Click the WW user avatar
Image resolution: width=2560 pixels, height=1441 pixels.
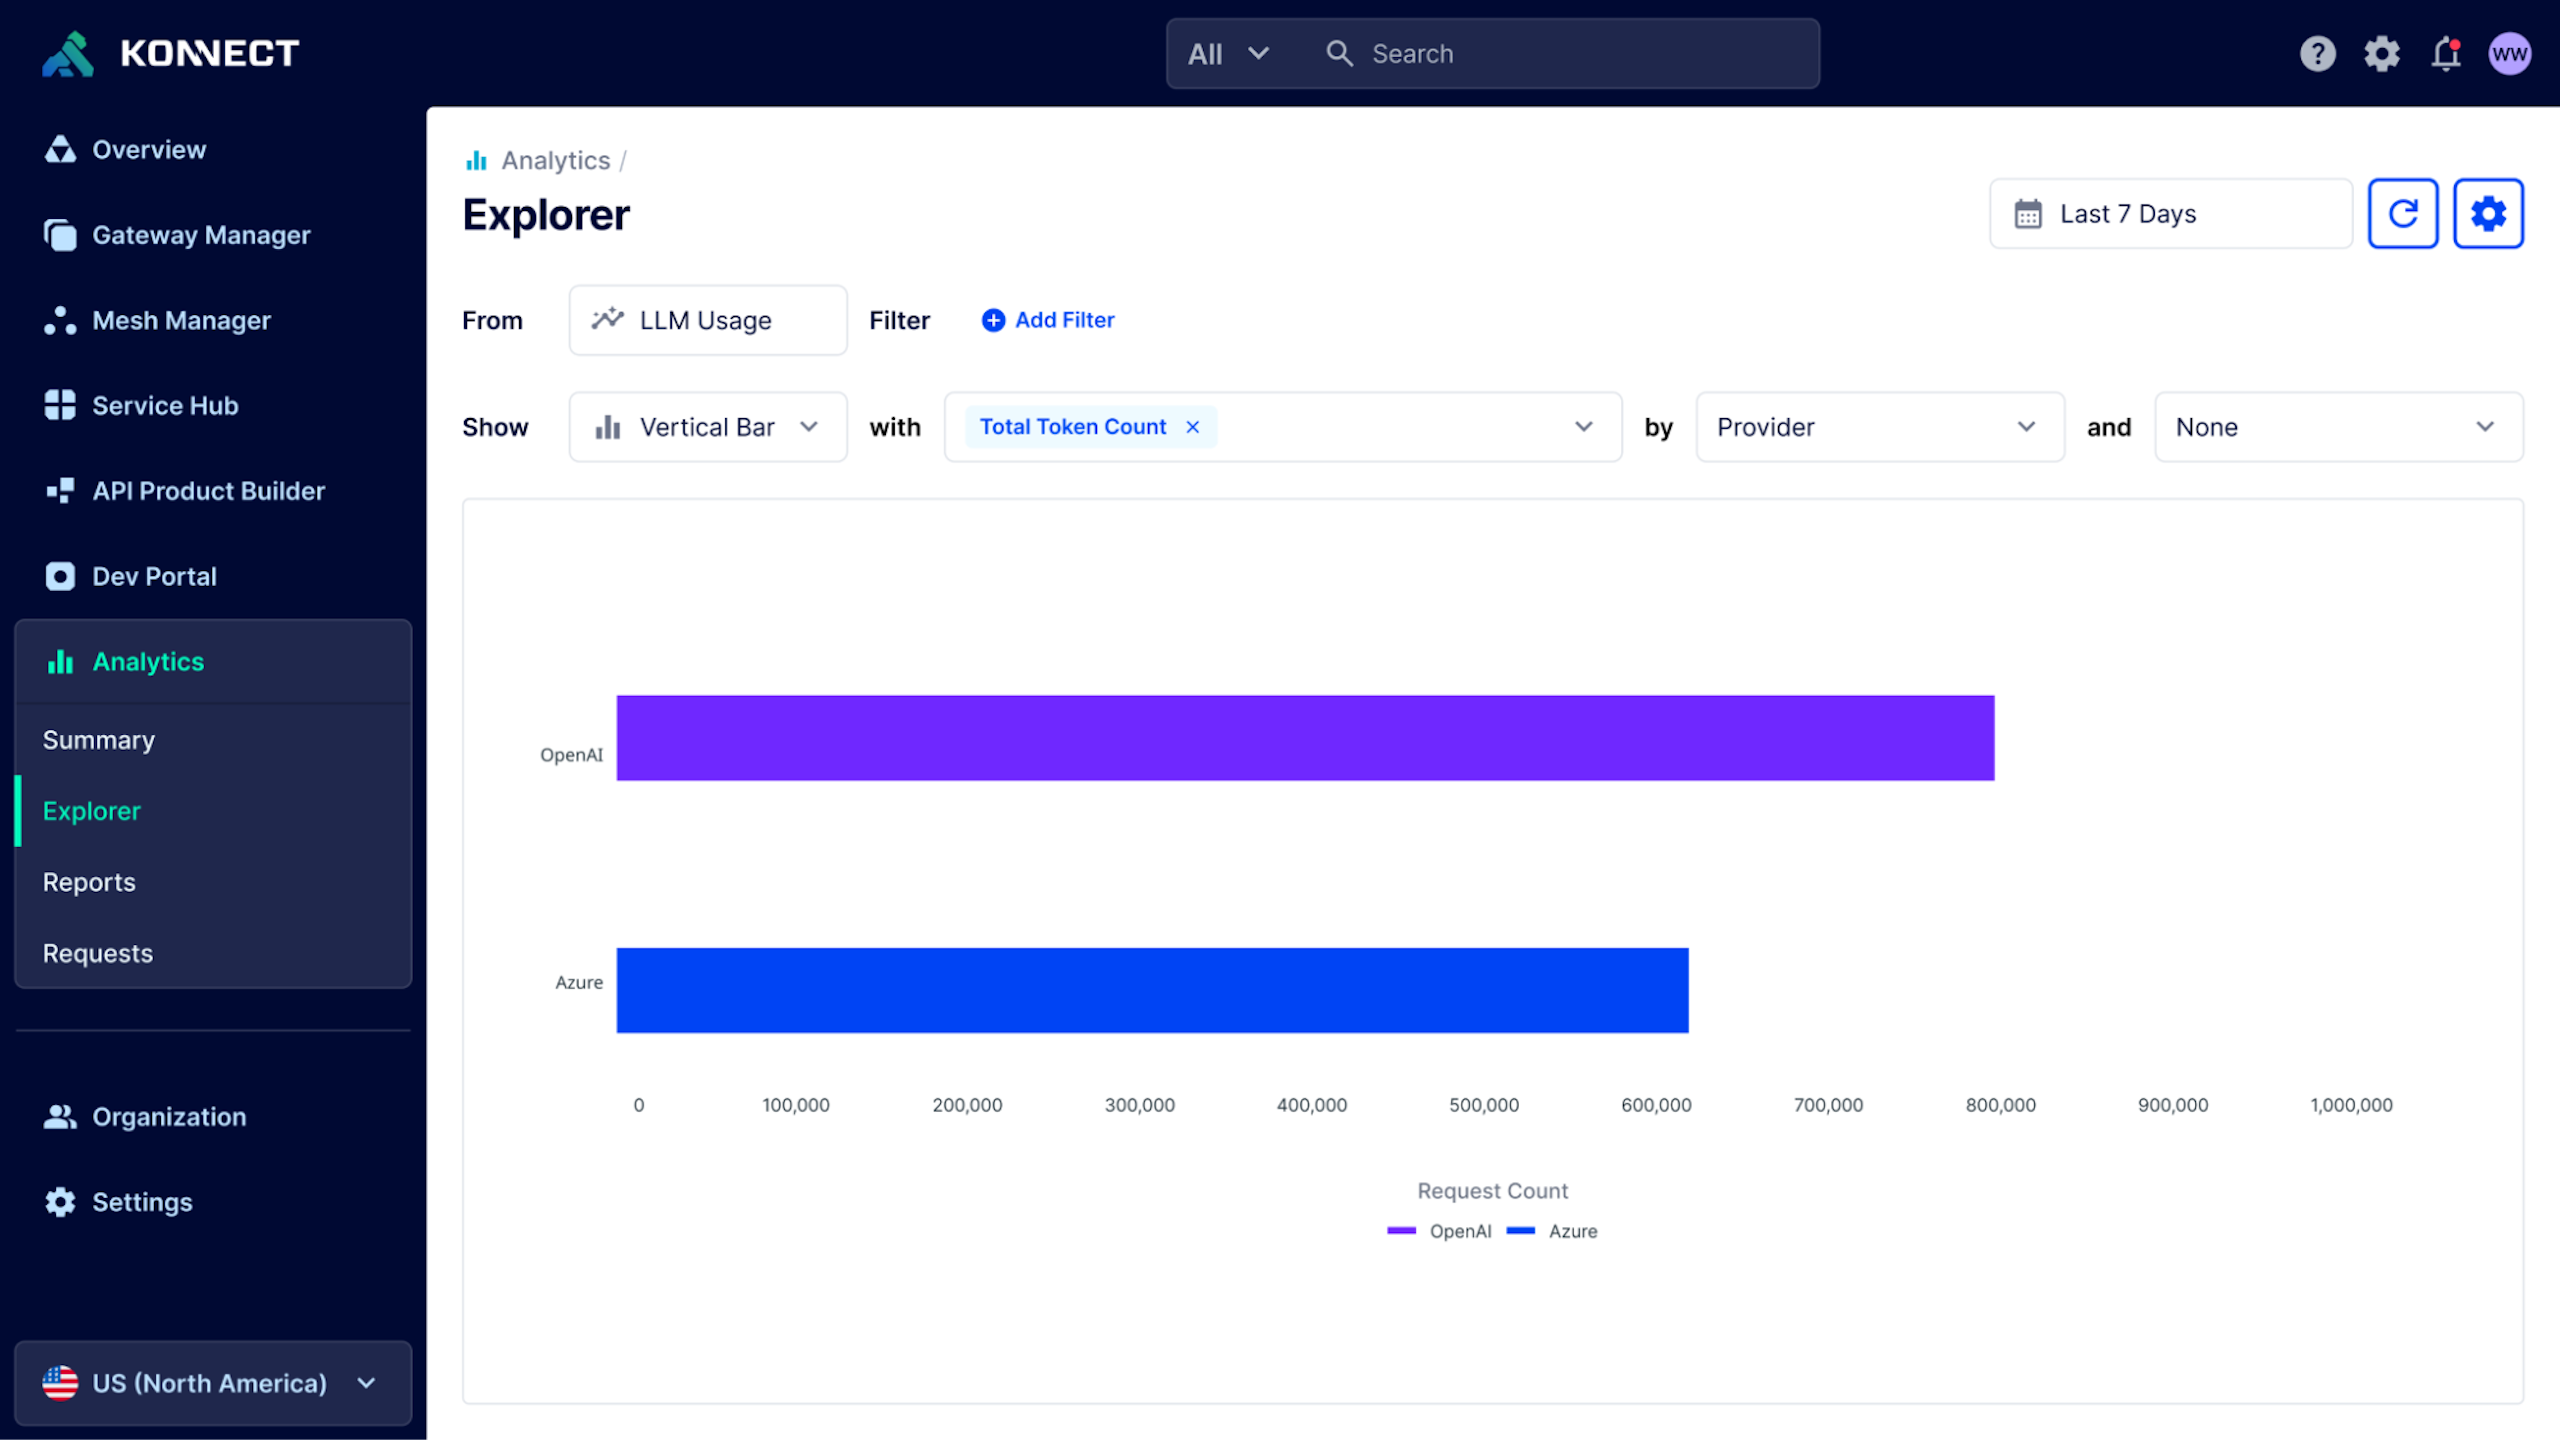click(x=2509, y=53)
